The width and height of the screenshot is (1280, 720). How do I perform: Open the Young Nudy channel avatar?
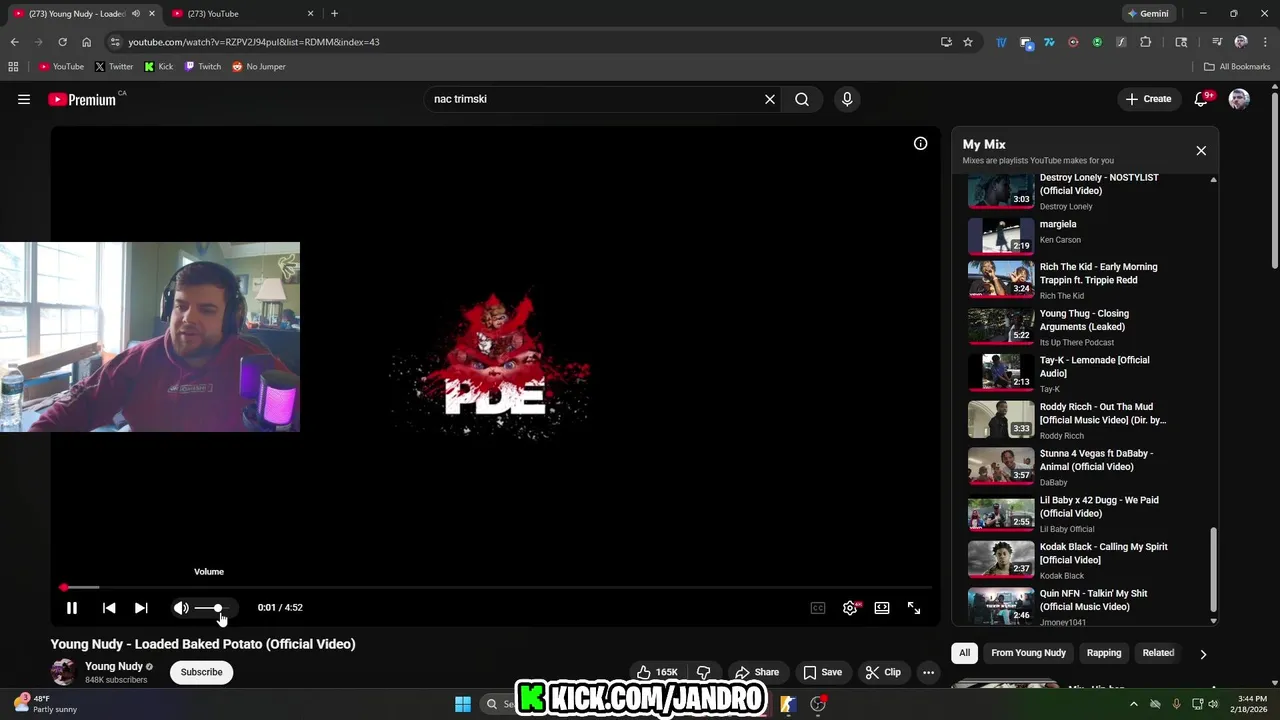(63, 672)
